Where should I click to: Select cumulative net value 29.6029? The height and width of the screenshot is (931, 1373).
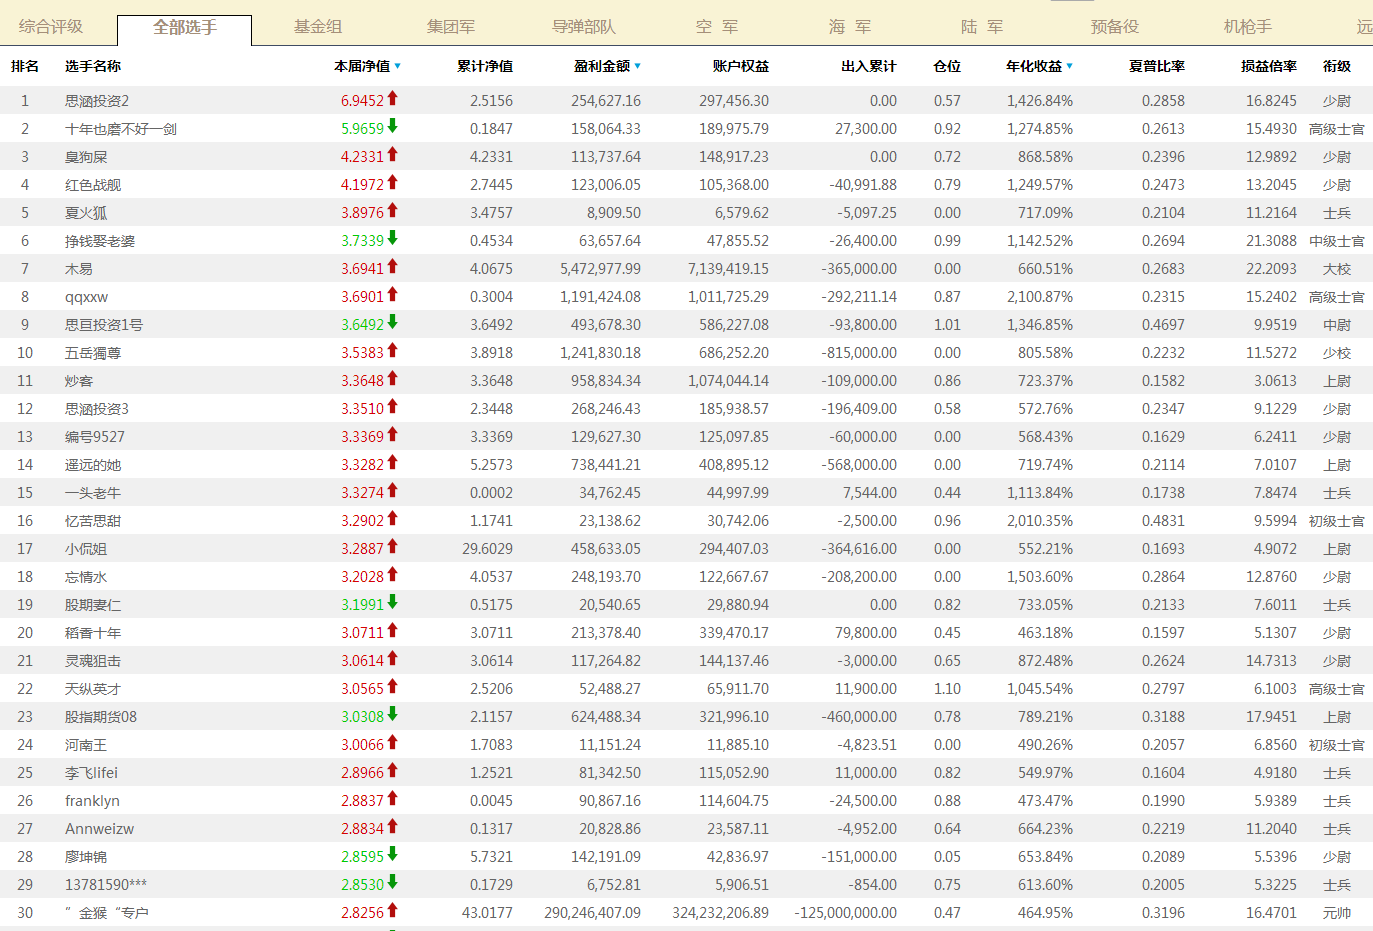tap(487, 549)
